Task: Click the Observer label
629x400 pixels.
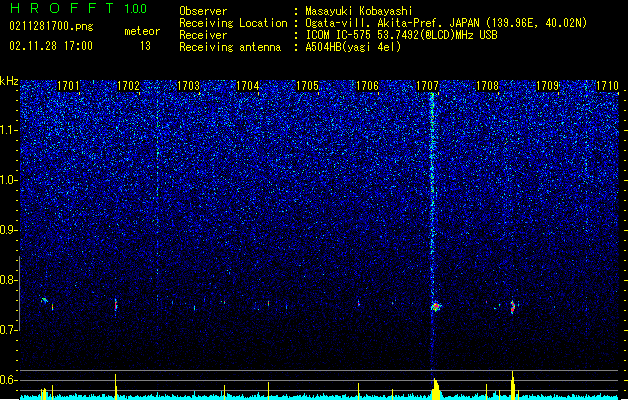Action: 203,11
